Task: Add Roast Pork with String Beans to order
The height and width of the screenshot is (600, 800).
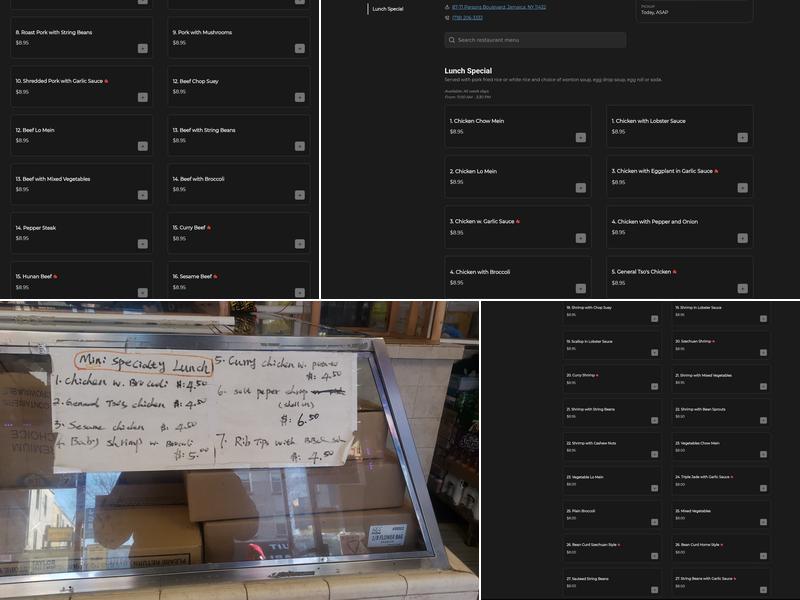Action: coord(142,48)
